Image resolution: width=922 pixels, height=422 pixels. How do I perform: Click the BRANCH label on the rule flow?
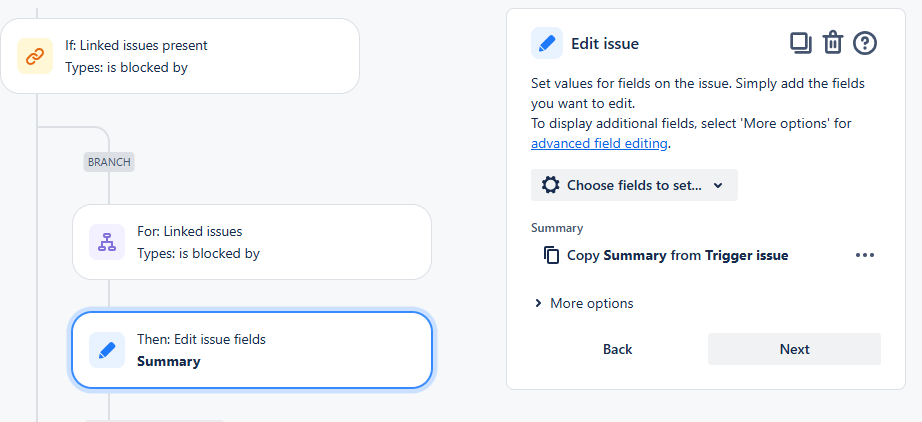pyautogui.click(x=109, y=161)
